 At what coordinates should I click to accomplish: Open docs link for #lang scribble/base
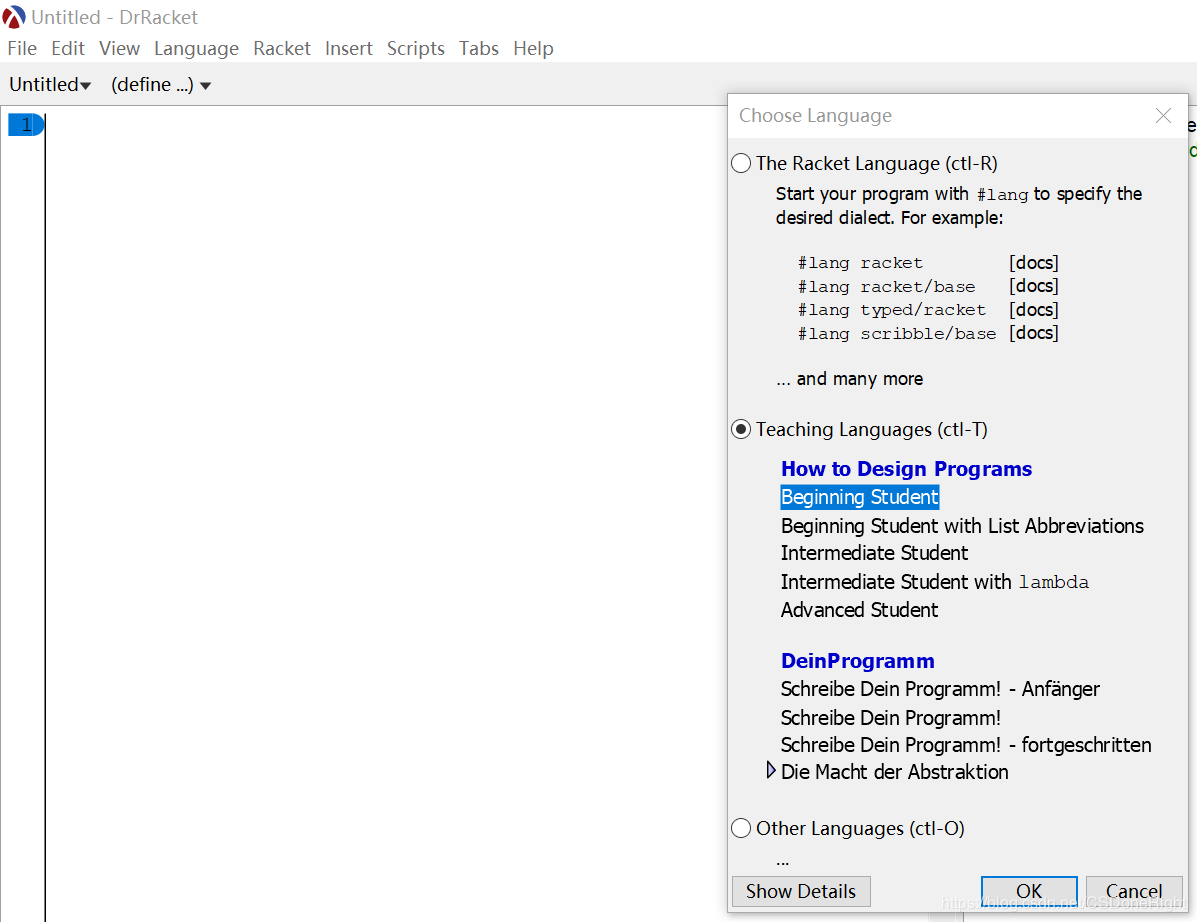[1033, 333]
